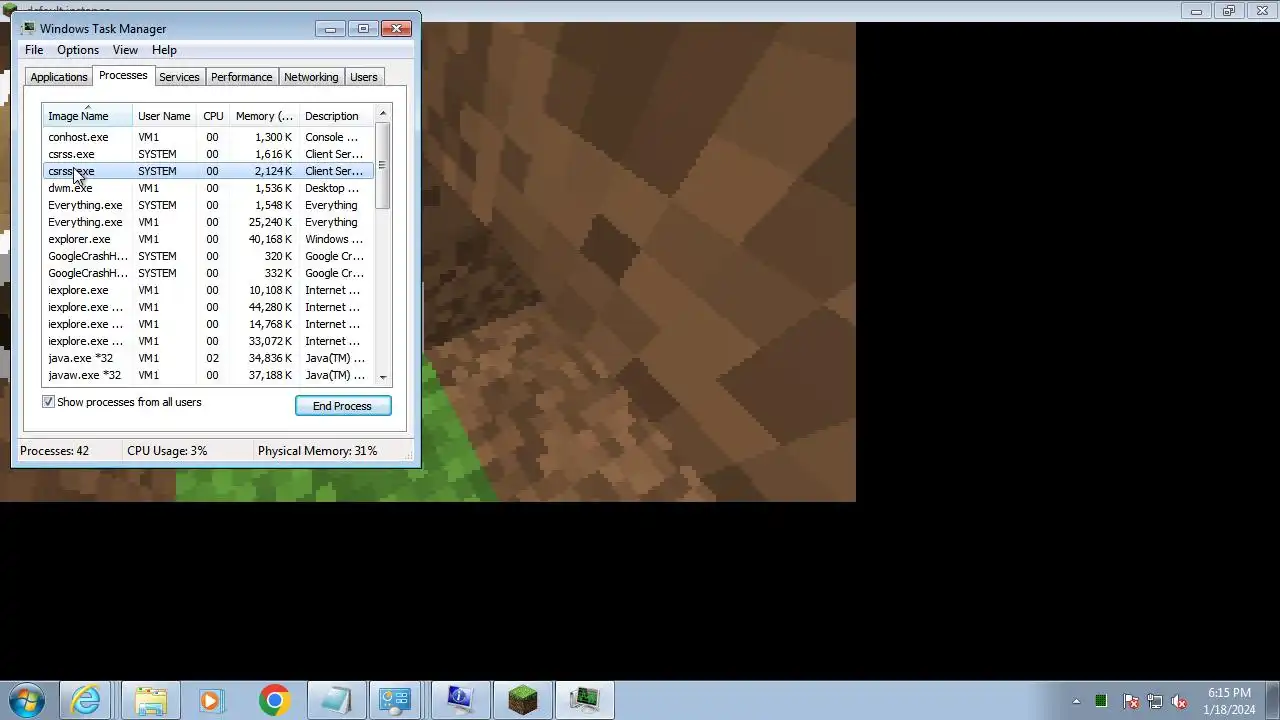Select iexplore.exe row using 44,280 K
1280x720 pixels.
pos(208,307)
